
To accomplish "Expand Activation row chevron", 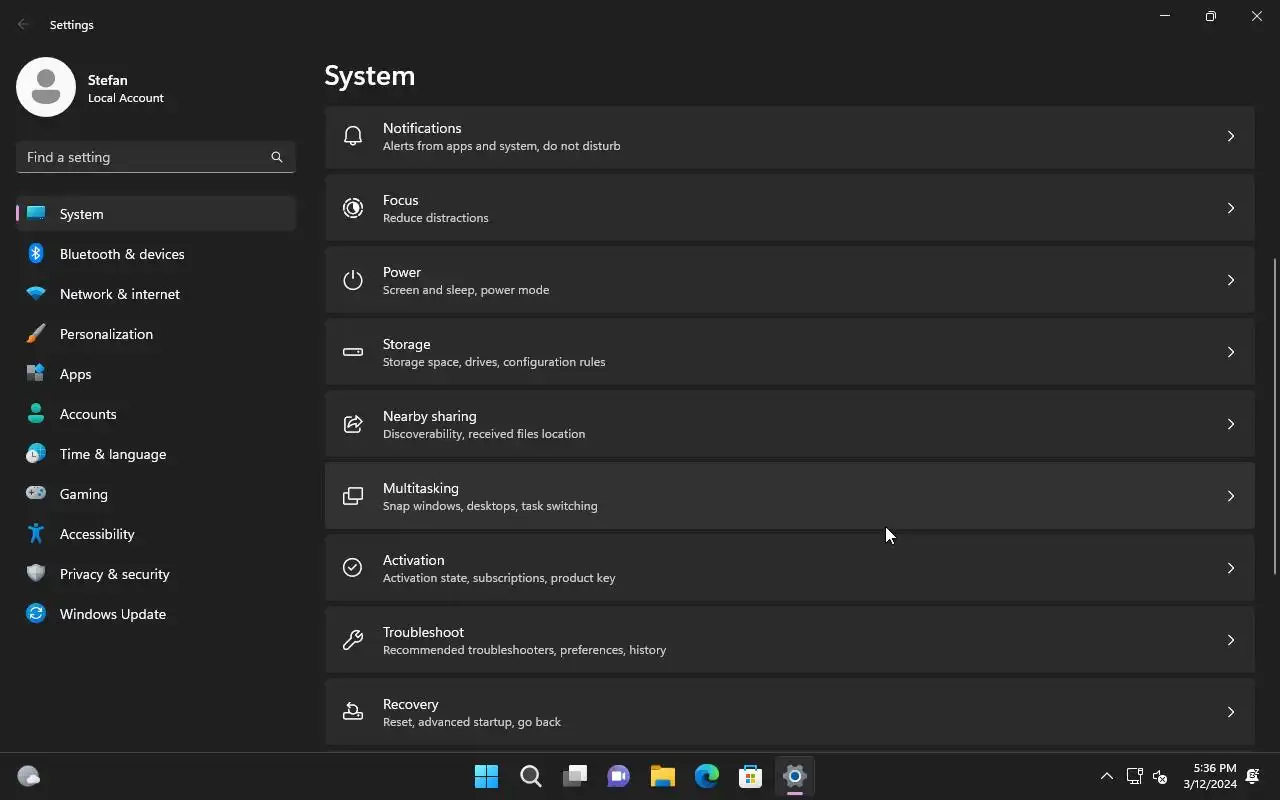I will pyautogui.click(x=1231, y=568).
